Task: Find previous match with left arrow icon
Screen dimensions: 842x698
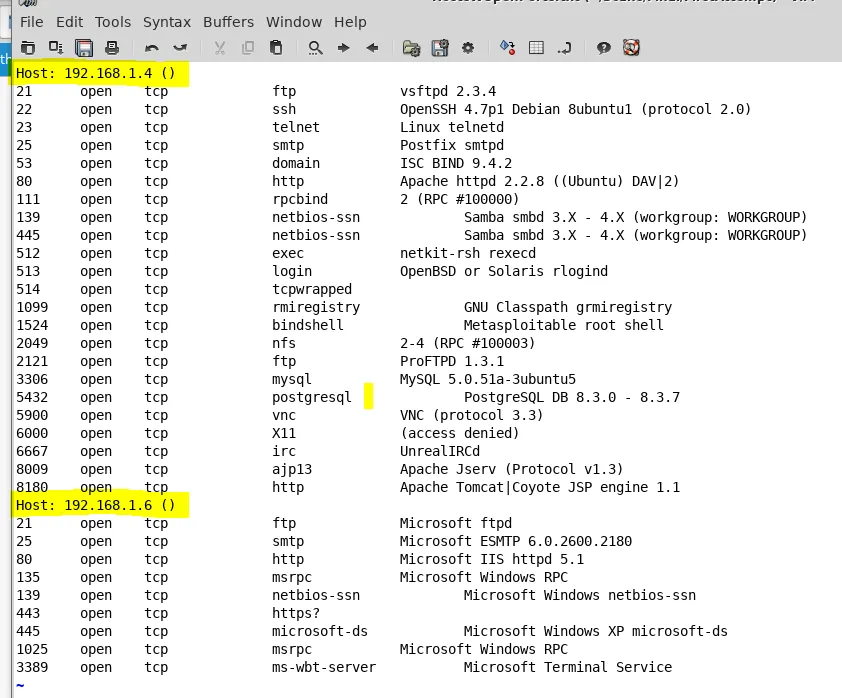Action: (372, 48)
